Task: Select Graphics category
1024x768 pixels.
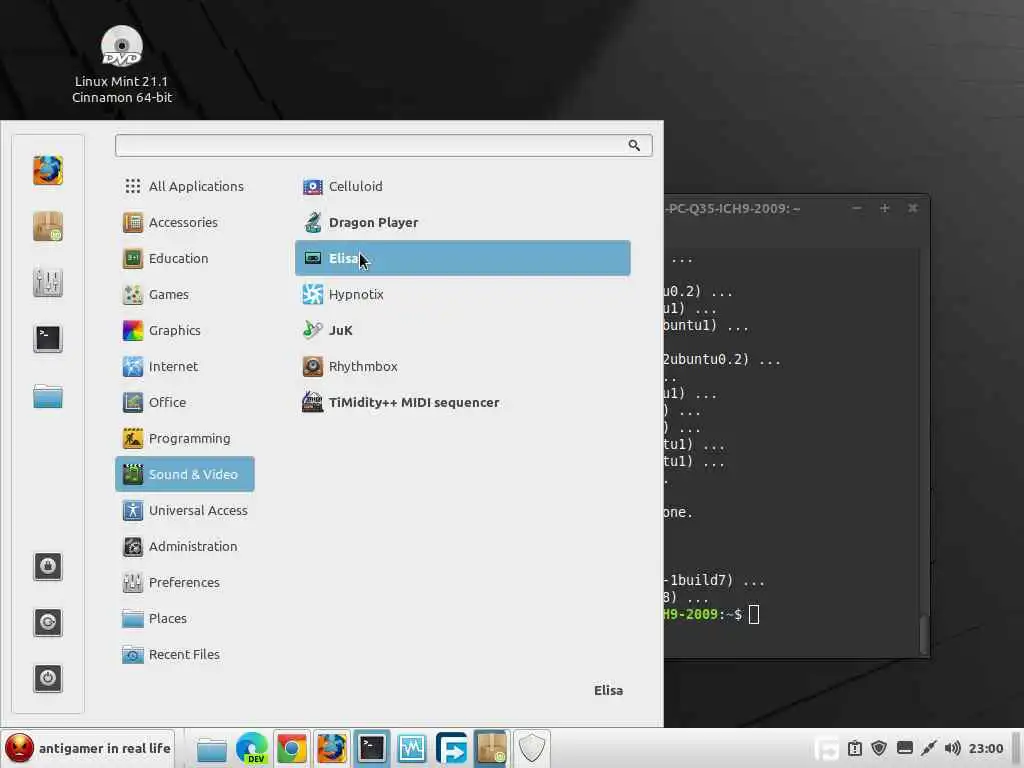Action: point(185,330)
